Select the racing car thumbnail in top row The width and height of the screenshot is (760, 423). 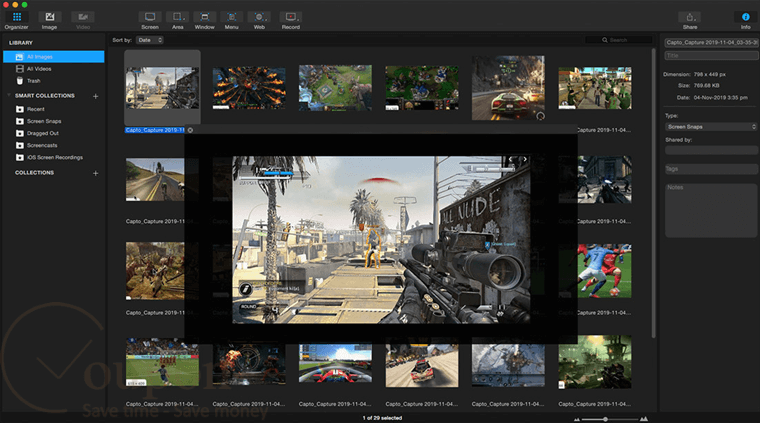[508, 88]
